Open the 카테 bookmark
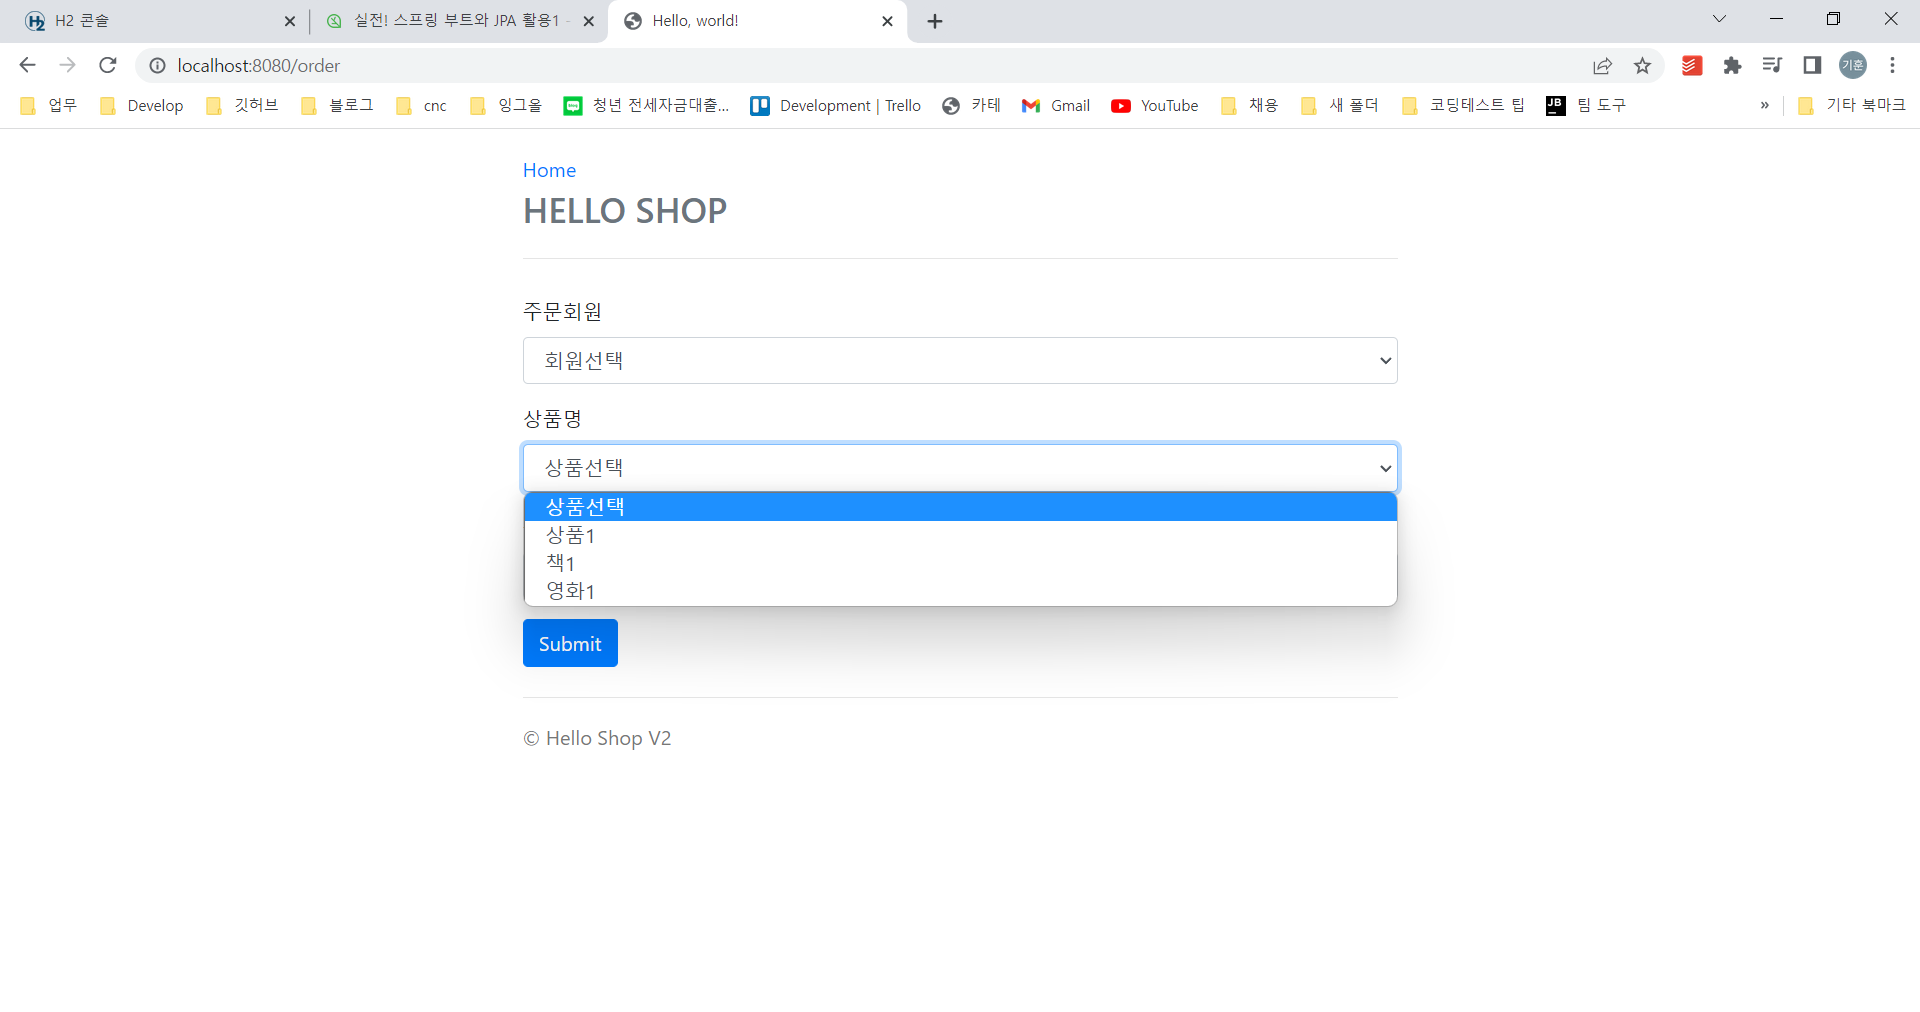This screenshot has height=1012, width=1920. pyautogui.click(x=971, y=105)
